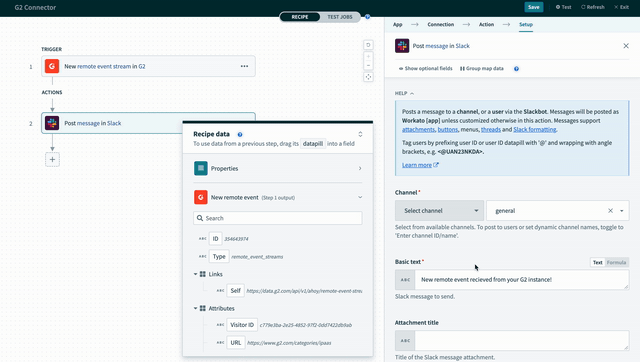Collapse the Attributes tree group

(196, 309)
